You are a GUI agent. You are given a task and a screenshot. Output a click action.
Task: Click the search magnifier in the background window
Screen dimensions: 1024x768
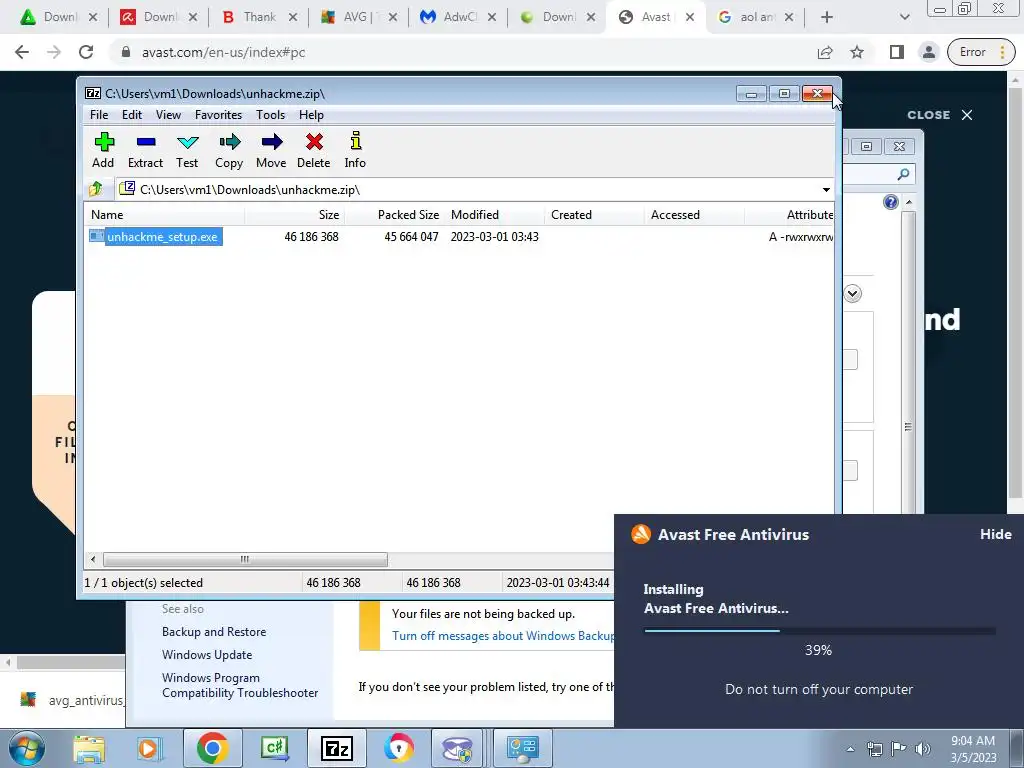pyautogui.click(x=903, y=174)
